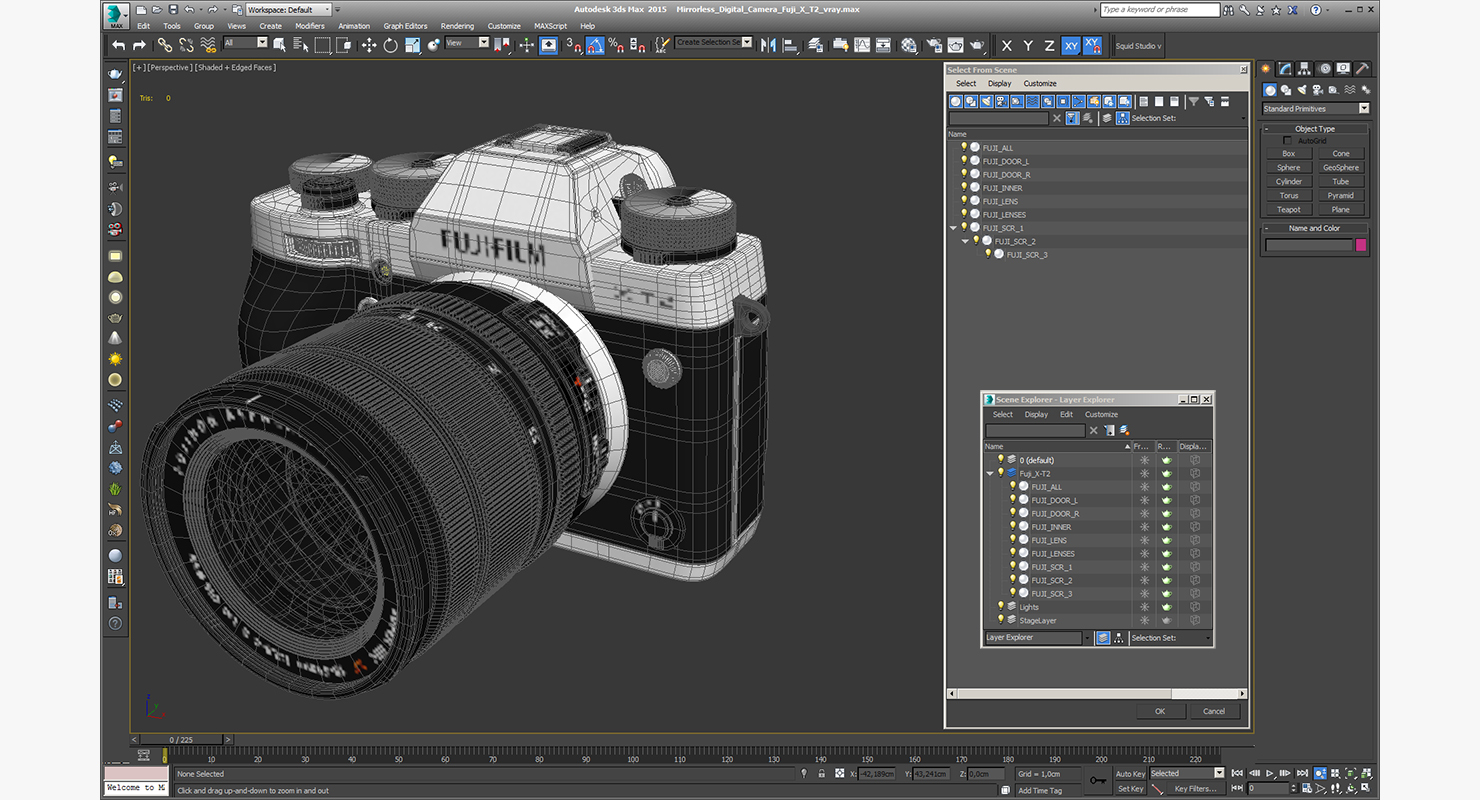Open the Utilities hammer tab

(x=1362, y=69)
